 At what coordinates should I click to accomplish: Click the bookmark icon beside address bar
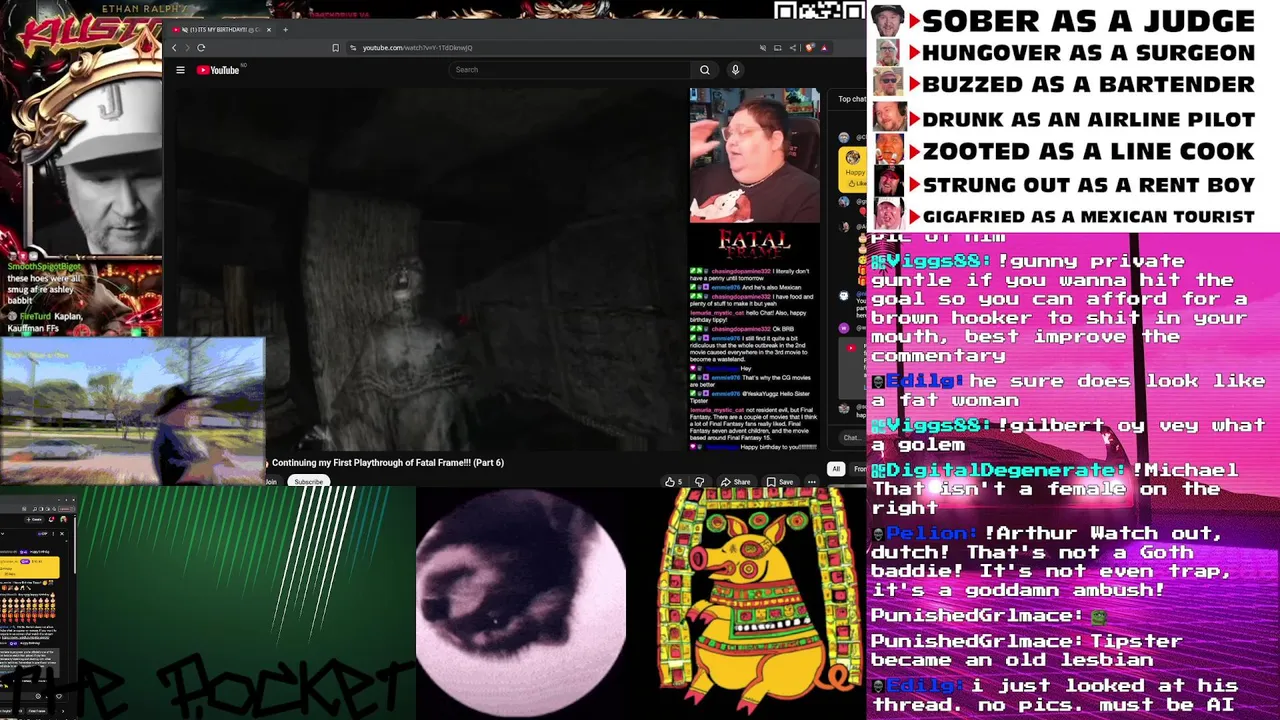tap(336, 48)
